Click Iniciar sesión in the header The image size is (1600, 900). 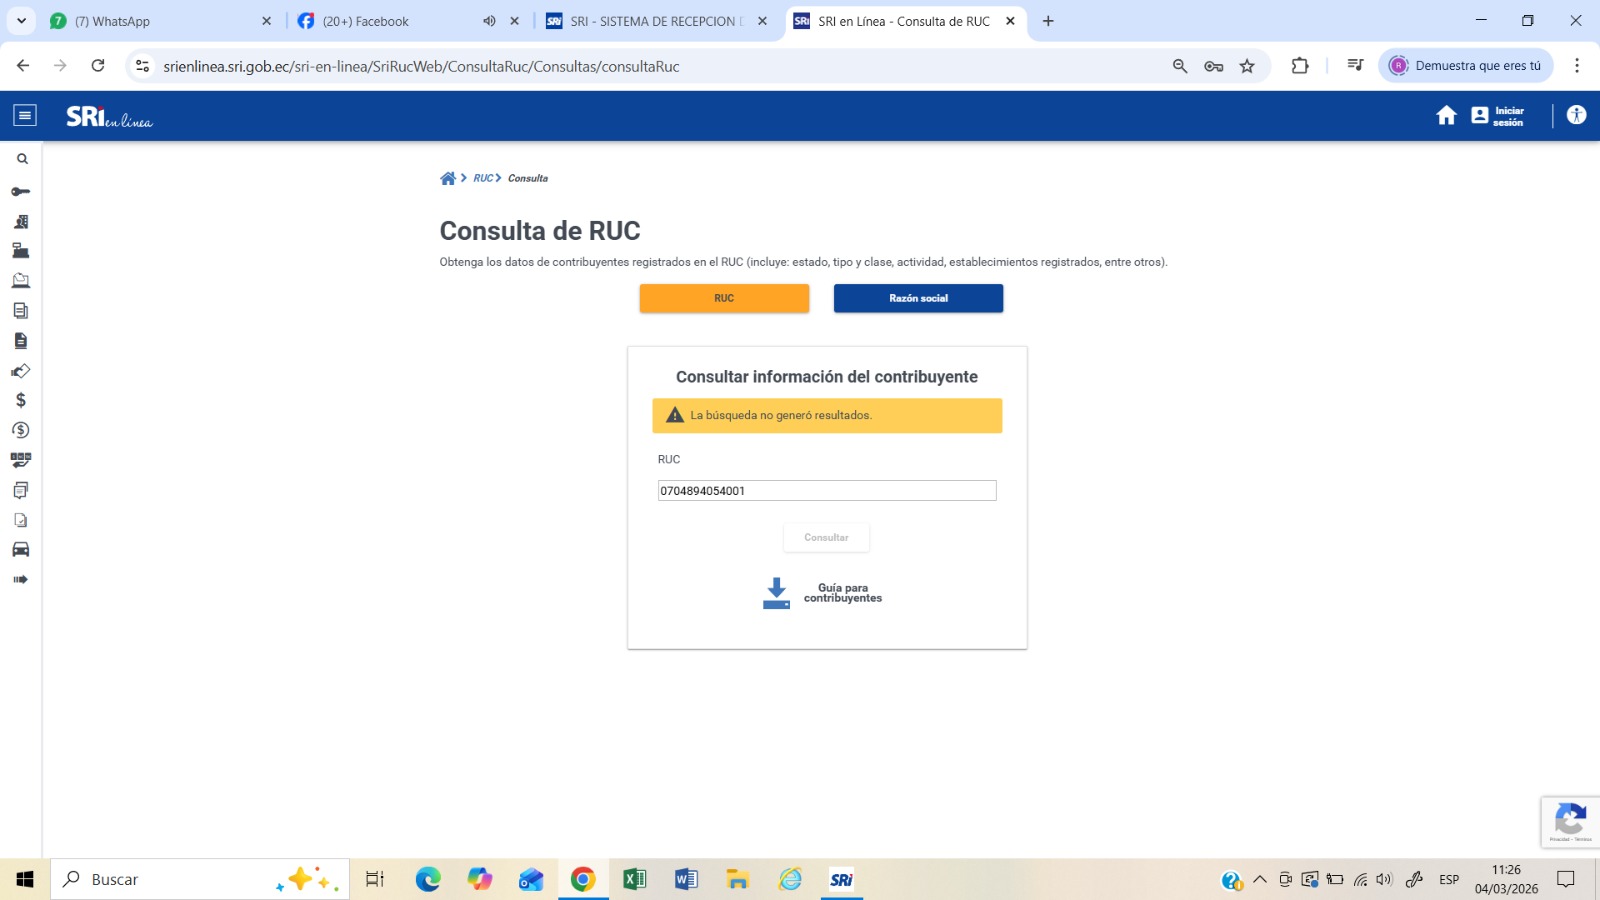click(x=1498, y=116)
